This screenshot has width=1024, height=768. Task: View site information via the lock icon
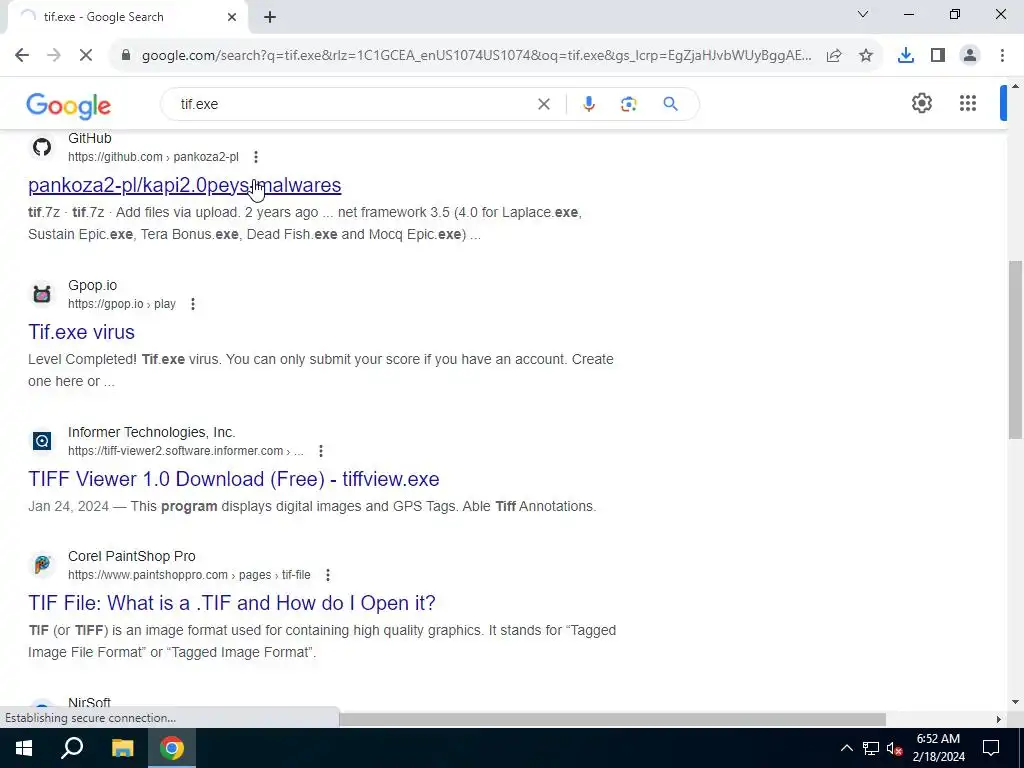(126, 56)
